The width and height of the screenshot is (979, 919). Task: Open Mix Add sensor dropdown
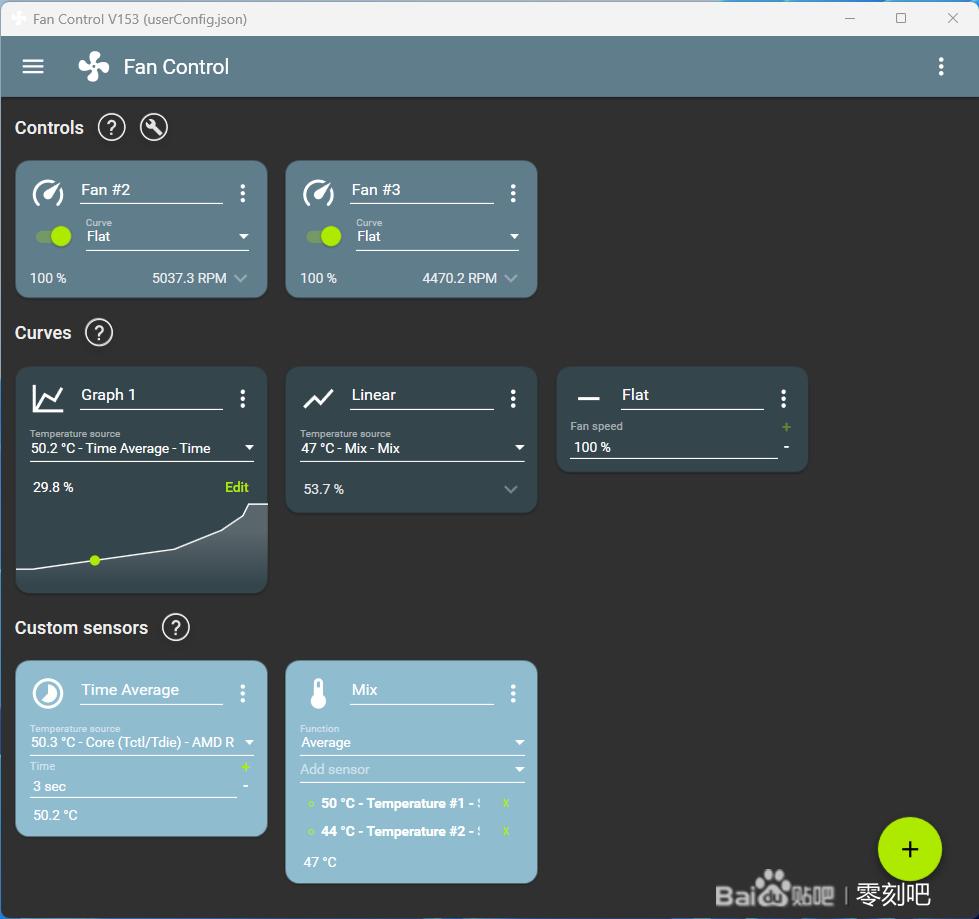click(x=412, y=769)
